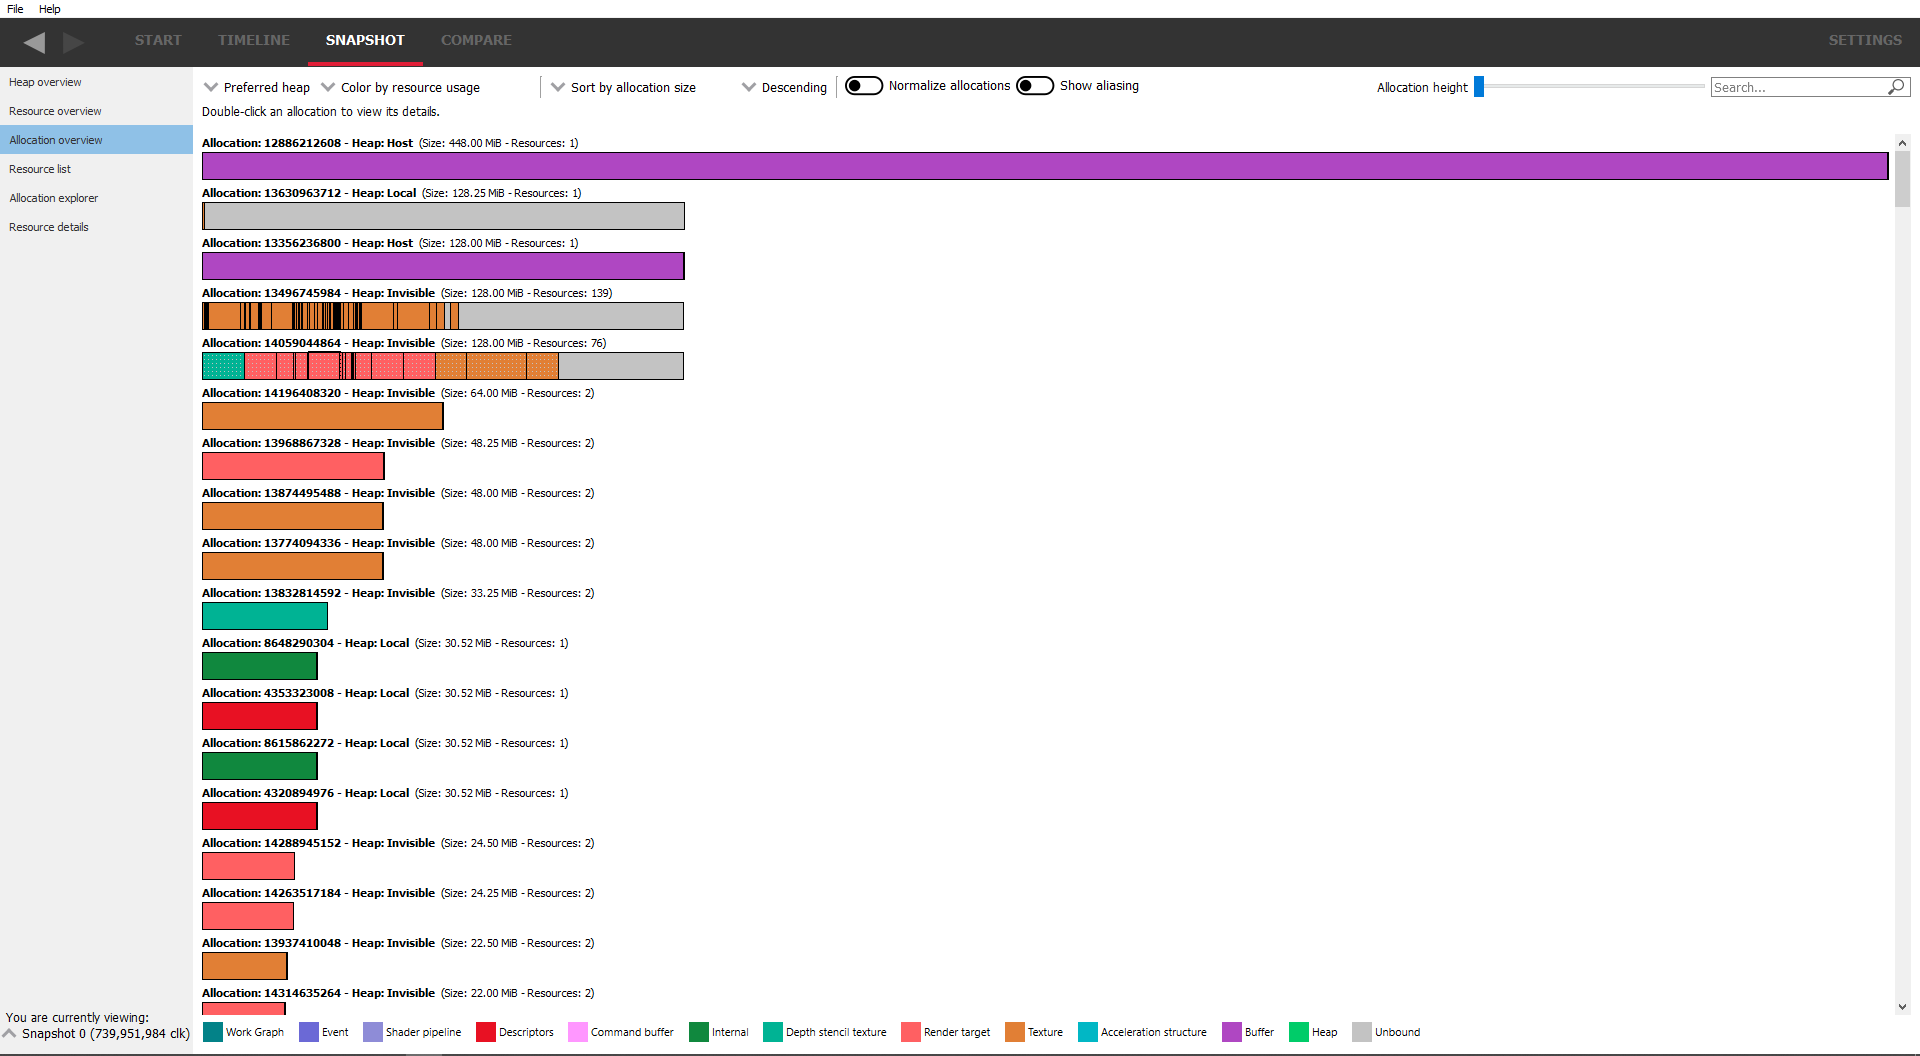Expand the Sort by allocation size dropdown
Image resolution: width=1920 pixels, height=1056 pixels.
[623, 88]
